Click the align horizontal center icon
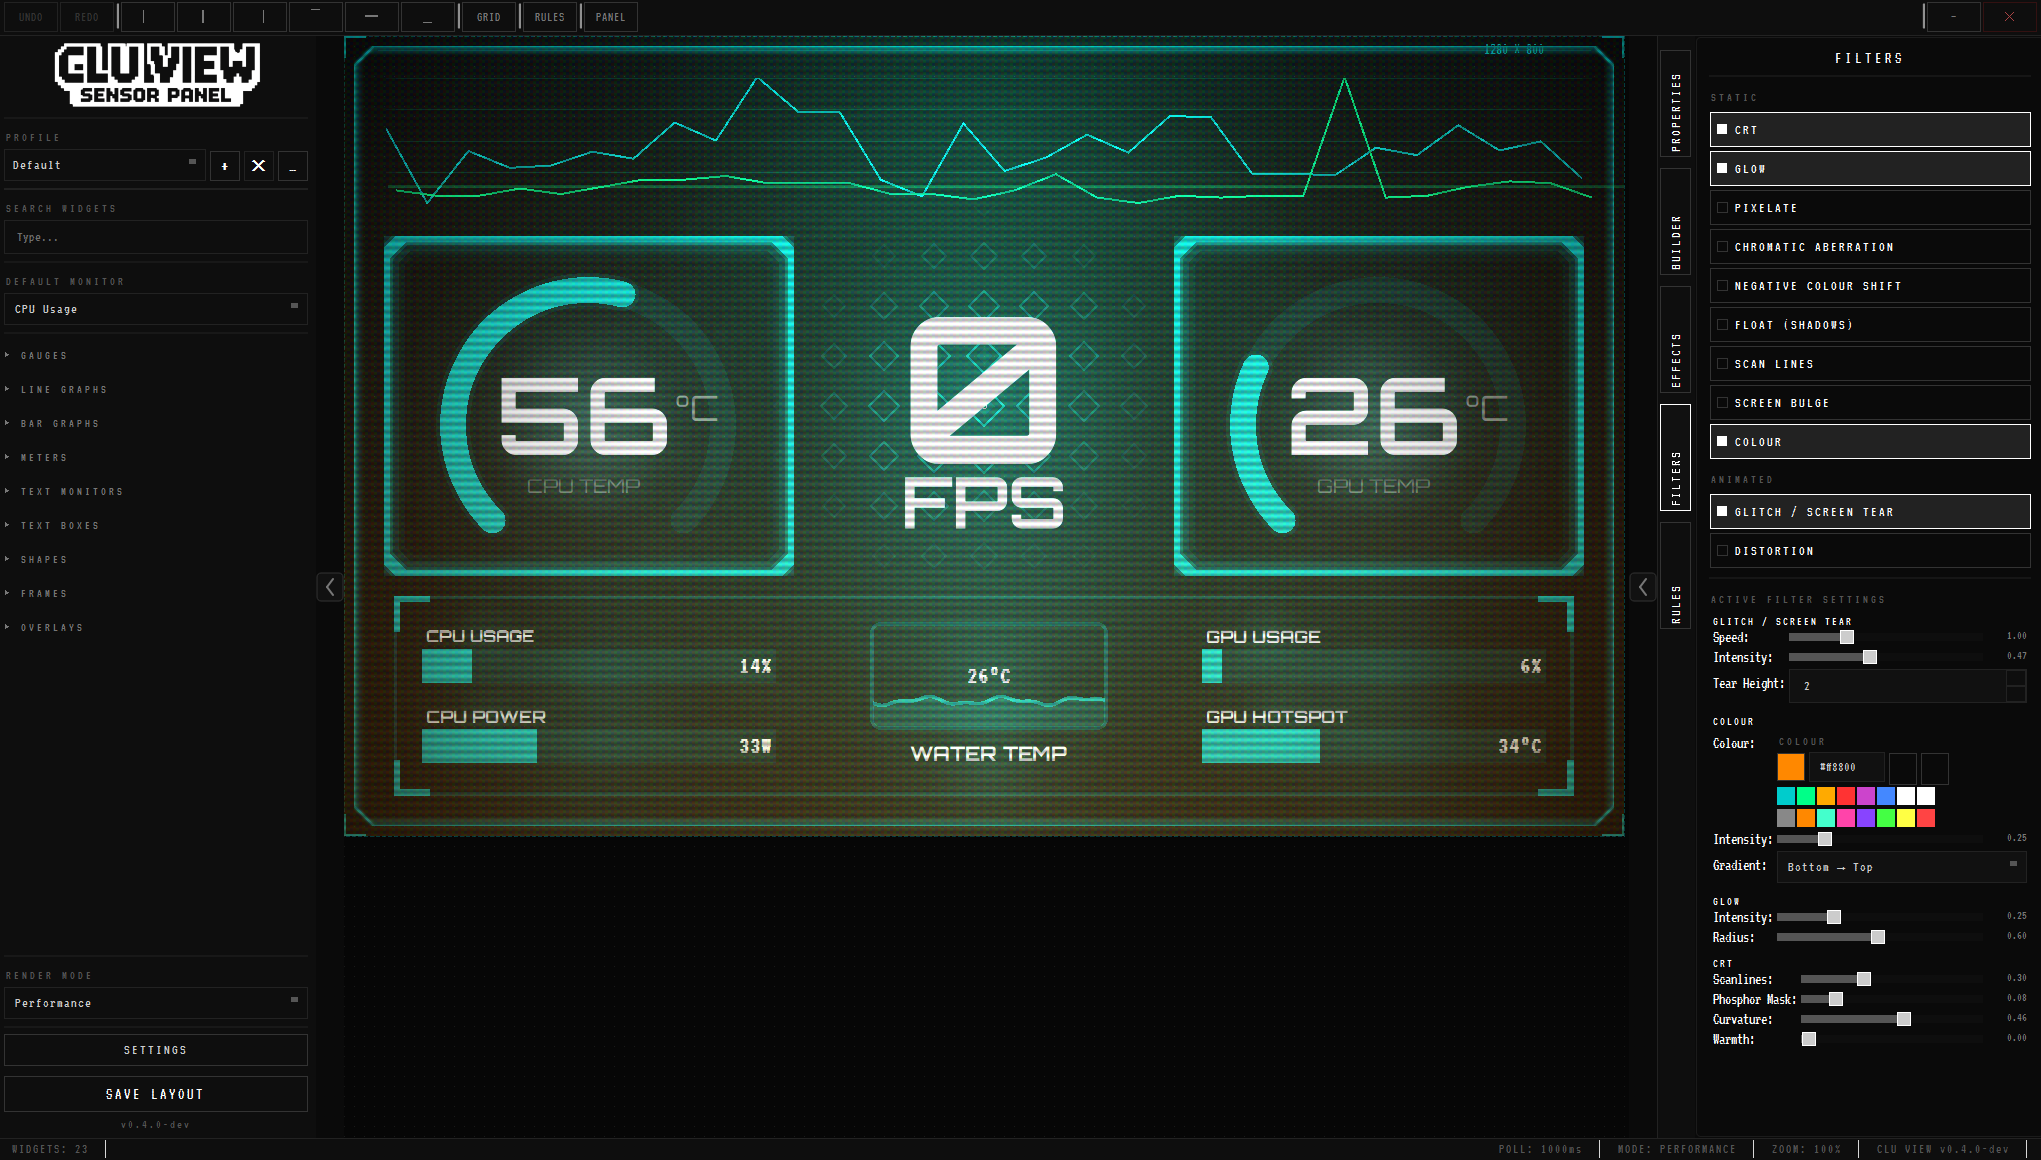 click(x=203, y=17)
